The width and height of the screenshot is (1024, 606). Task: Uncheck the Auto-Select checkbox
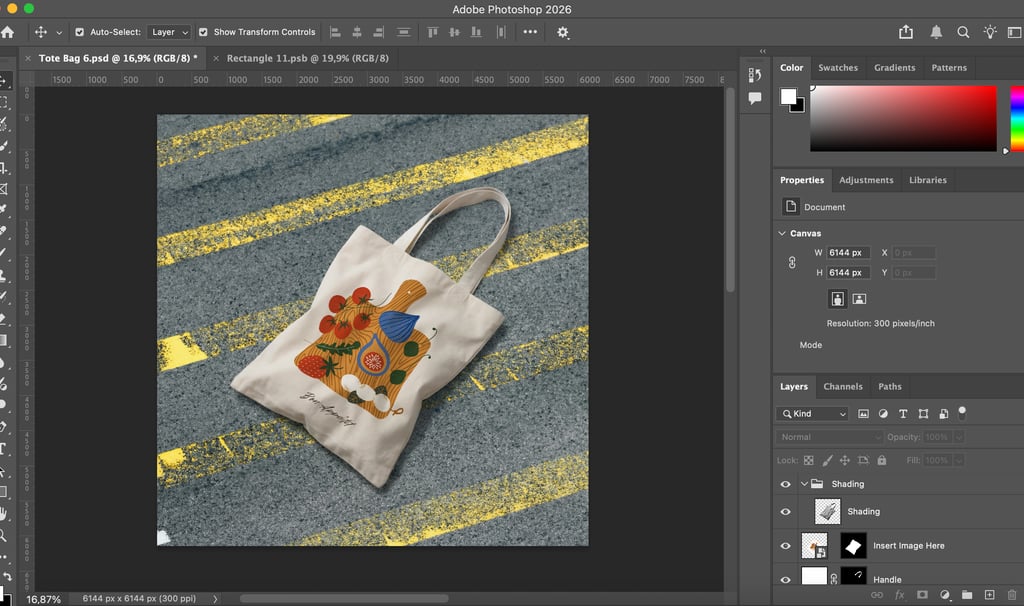[x=80, y=32]
